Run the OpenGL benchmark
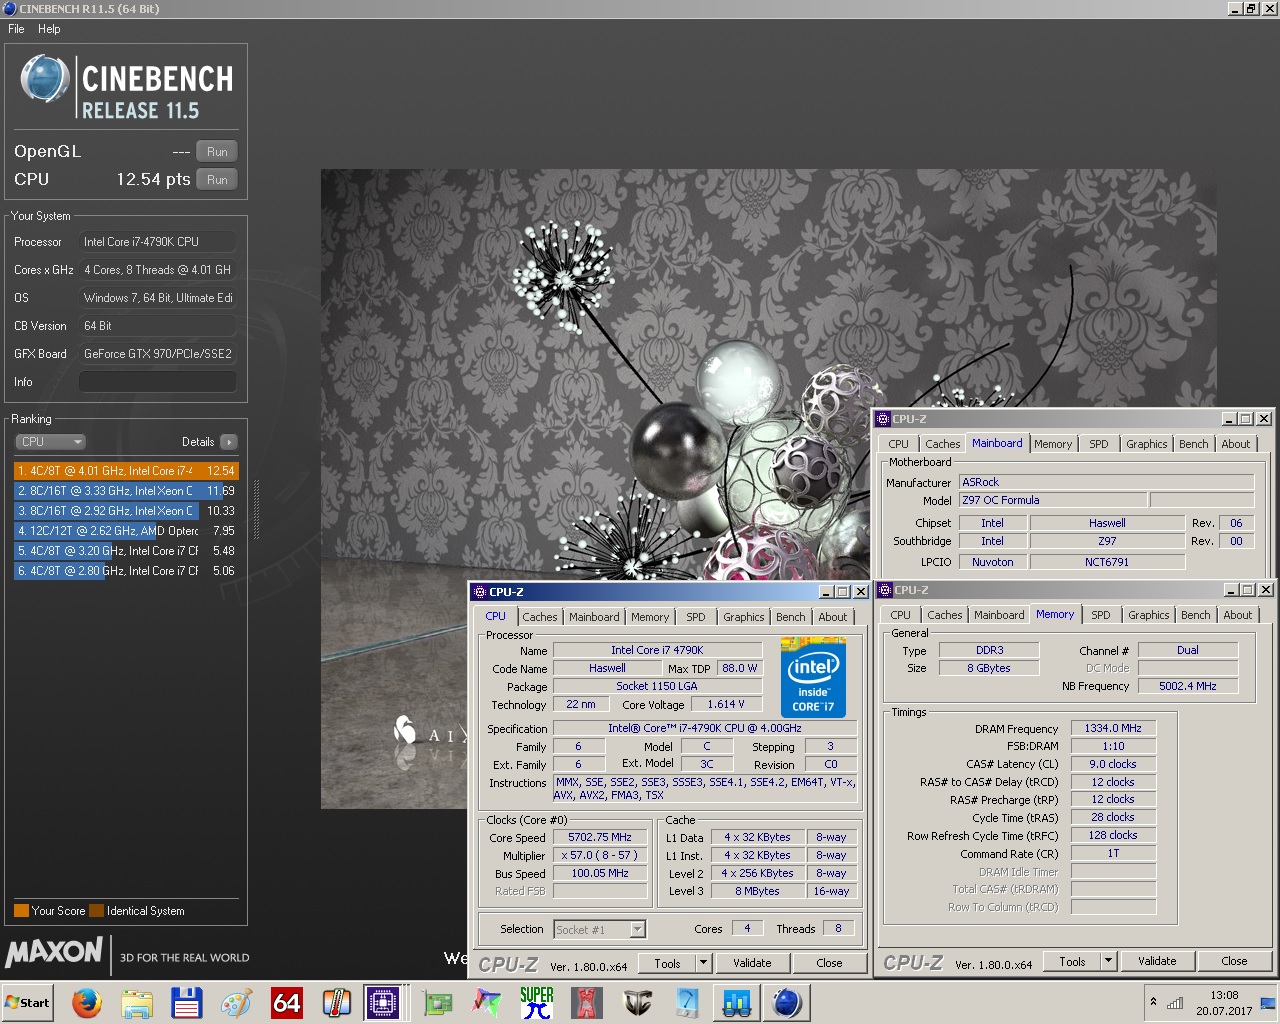1280x1024 pixels. pyautogui.click(x=217, y=152)
